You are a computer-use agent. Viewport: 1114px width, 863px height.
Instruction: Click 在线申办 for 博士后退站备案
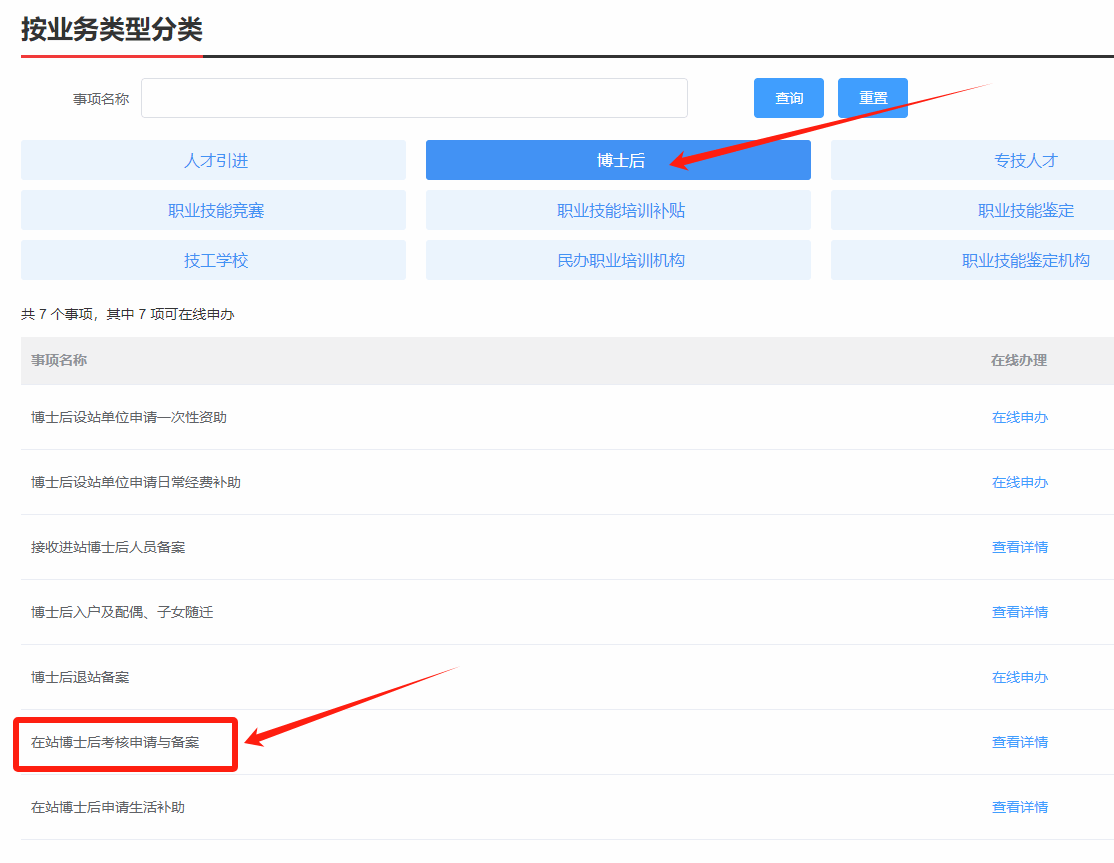click(x=1019, y=677)
